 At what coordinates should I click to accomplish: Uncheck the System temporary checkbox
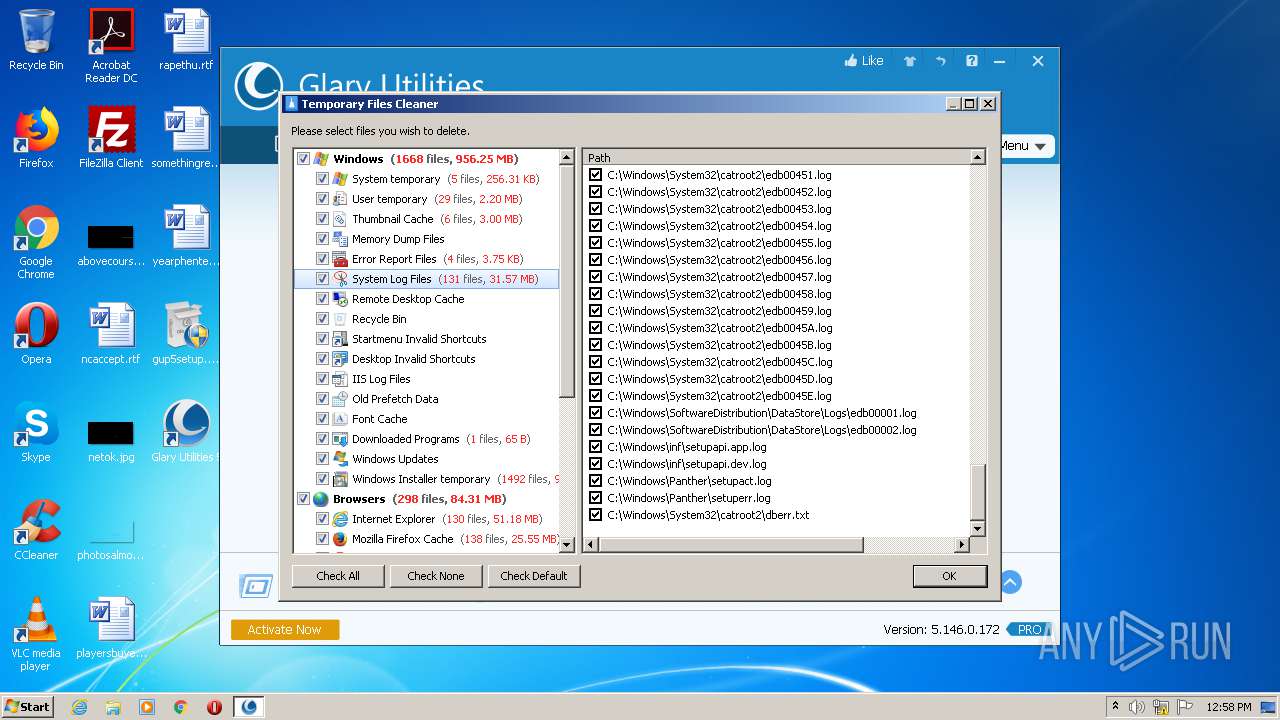(322, 179)
